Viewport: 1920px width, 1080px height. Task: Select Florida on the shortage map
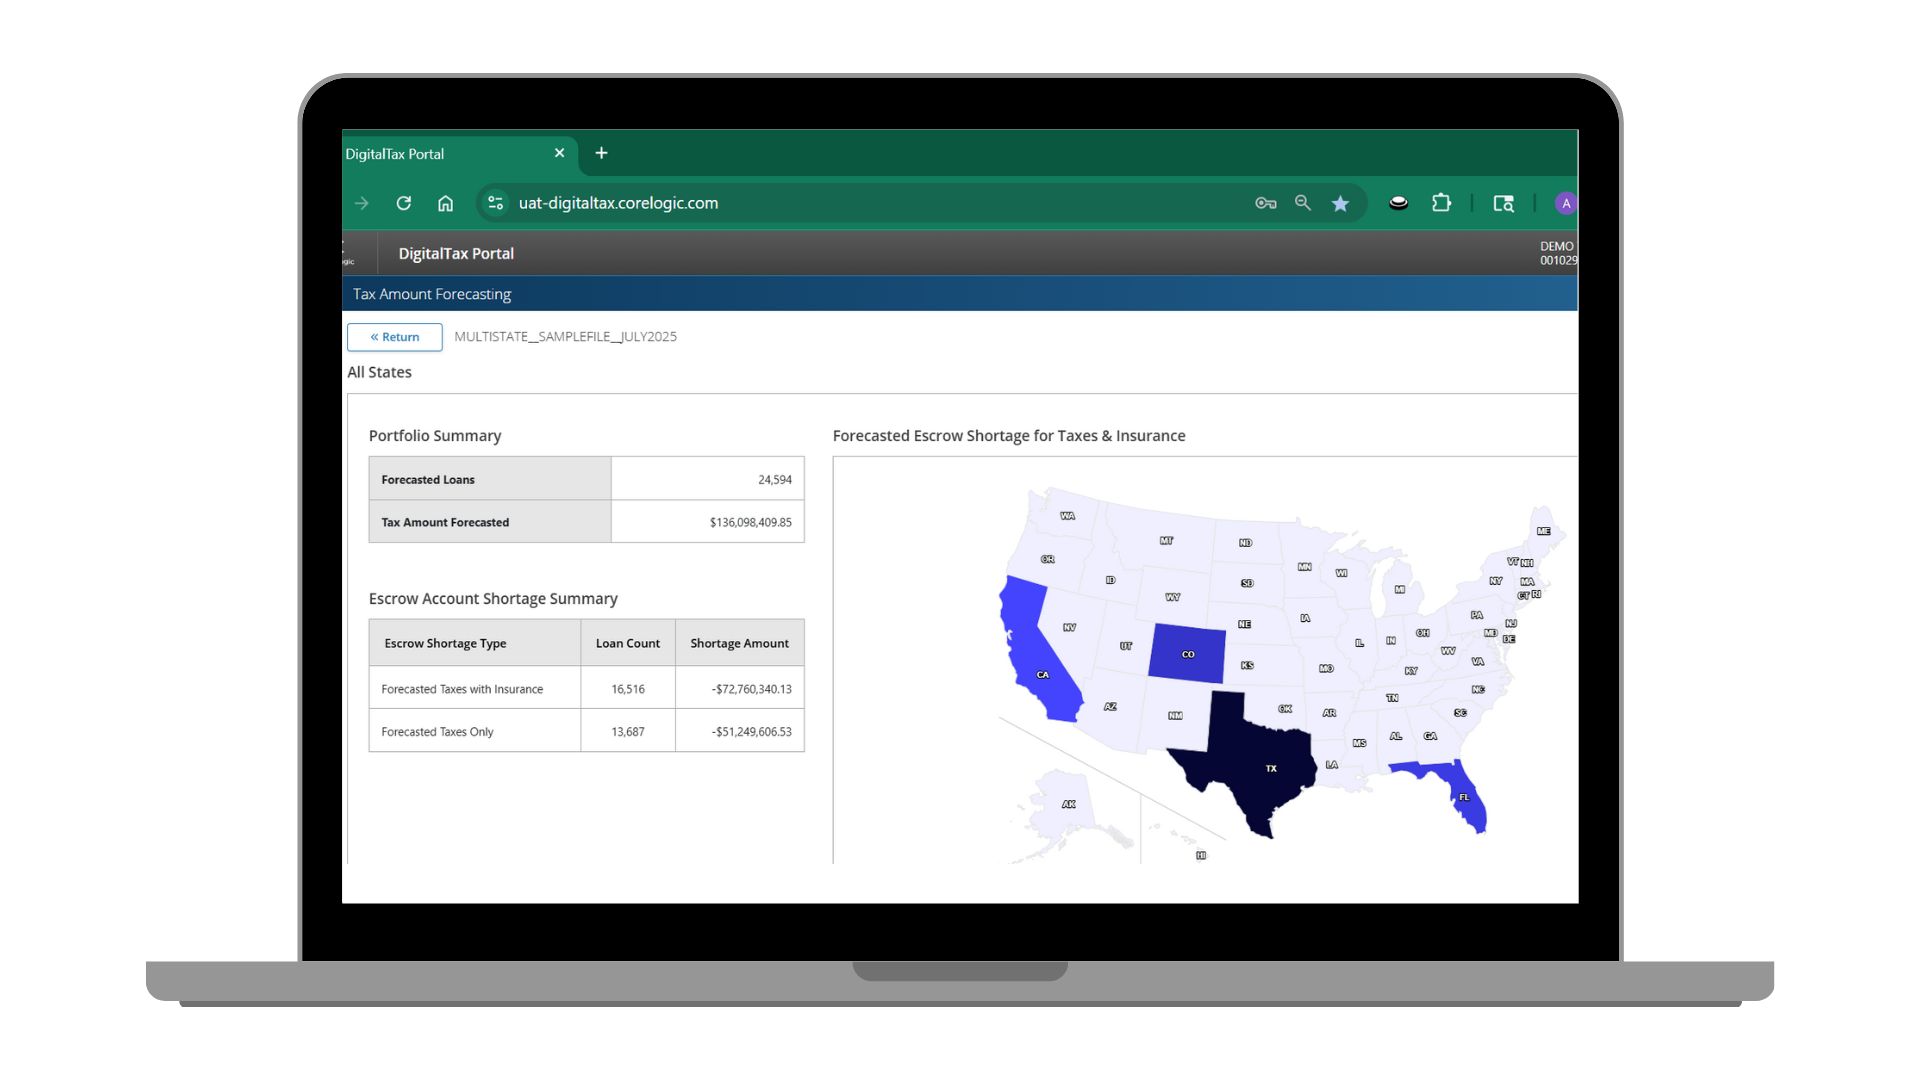click(1468, 800)
